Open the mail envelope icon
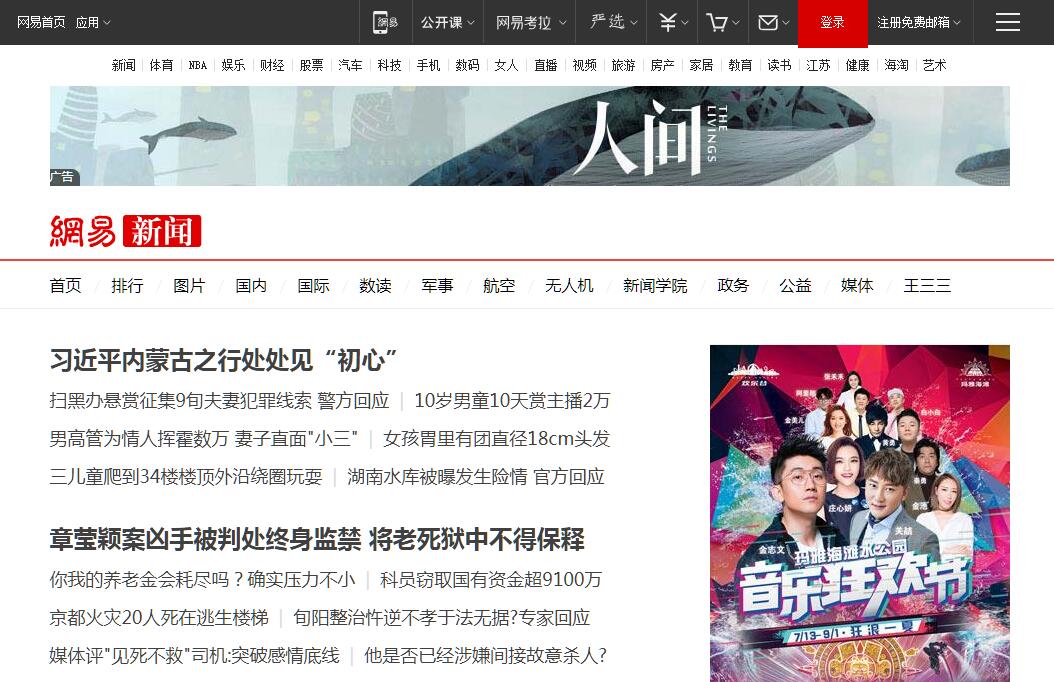Viewport: 1054px width, 682px height. pyautogui.click(x=768, y=23)
